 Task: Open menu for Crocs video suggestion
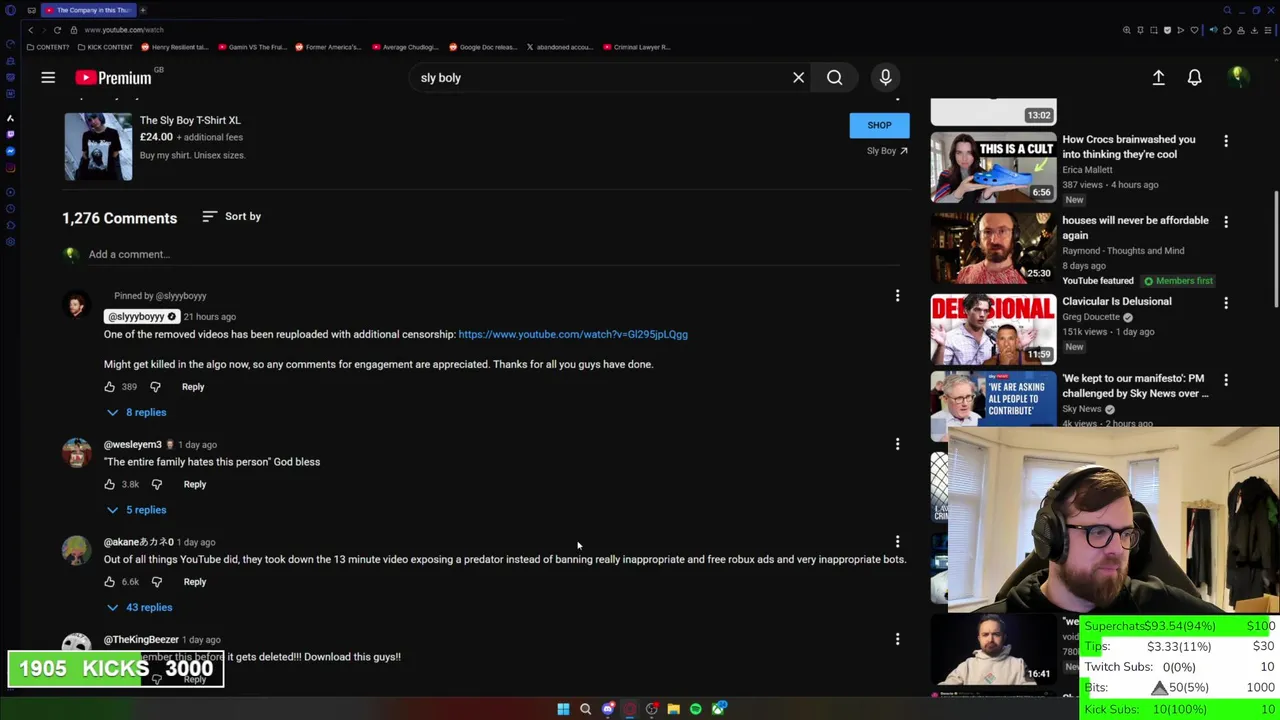(x=1226, y=141)
